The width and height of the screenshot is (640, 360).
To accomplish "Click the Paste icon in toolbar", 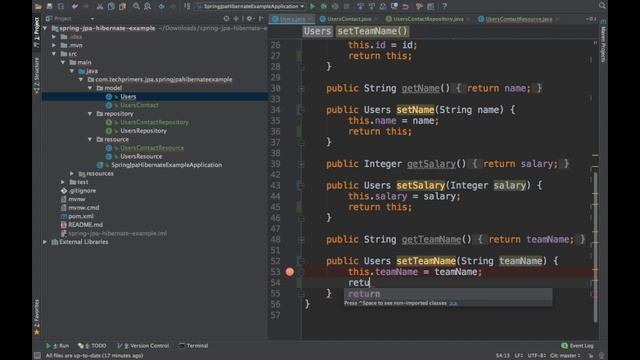I will click(122, 6).
